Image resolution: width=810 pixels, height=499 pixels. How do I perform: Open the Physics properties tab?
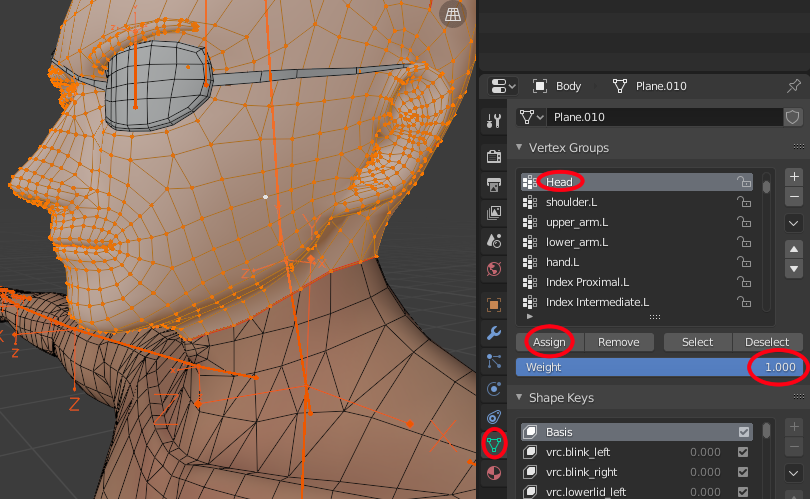494,389
